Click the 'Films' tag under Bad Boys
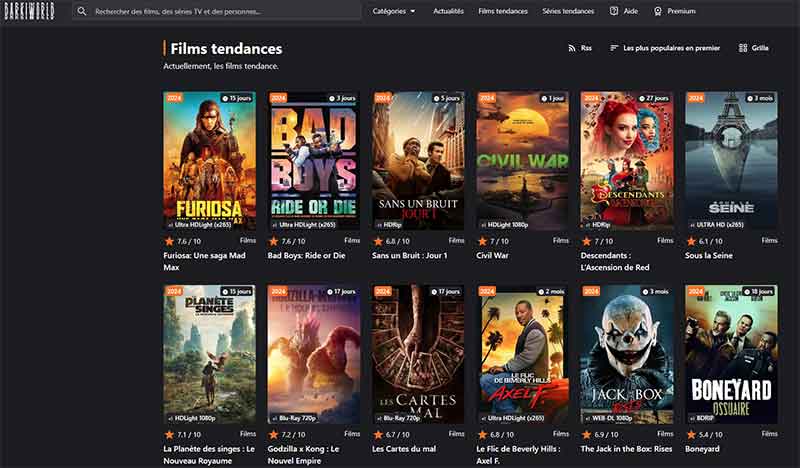The height and width of the screenshot is (468, 800). 352,240
